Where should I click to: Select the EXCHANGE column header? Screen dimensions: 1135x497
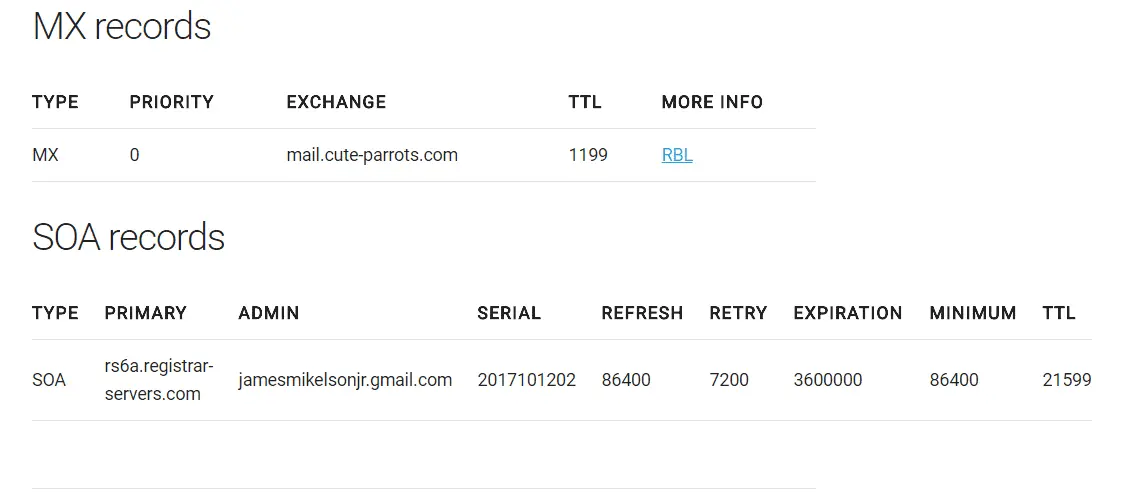point(336,102)
